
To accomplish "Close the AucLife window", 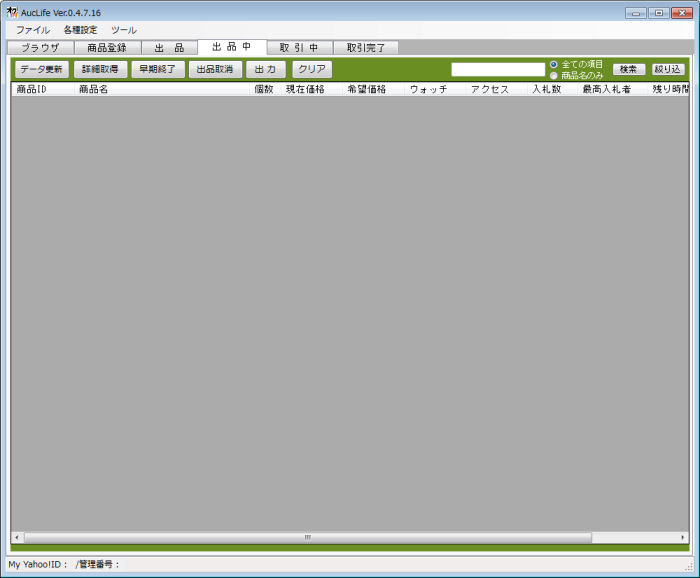I will point(682,13).
